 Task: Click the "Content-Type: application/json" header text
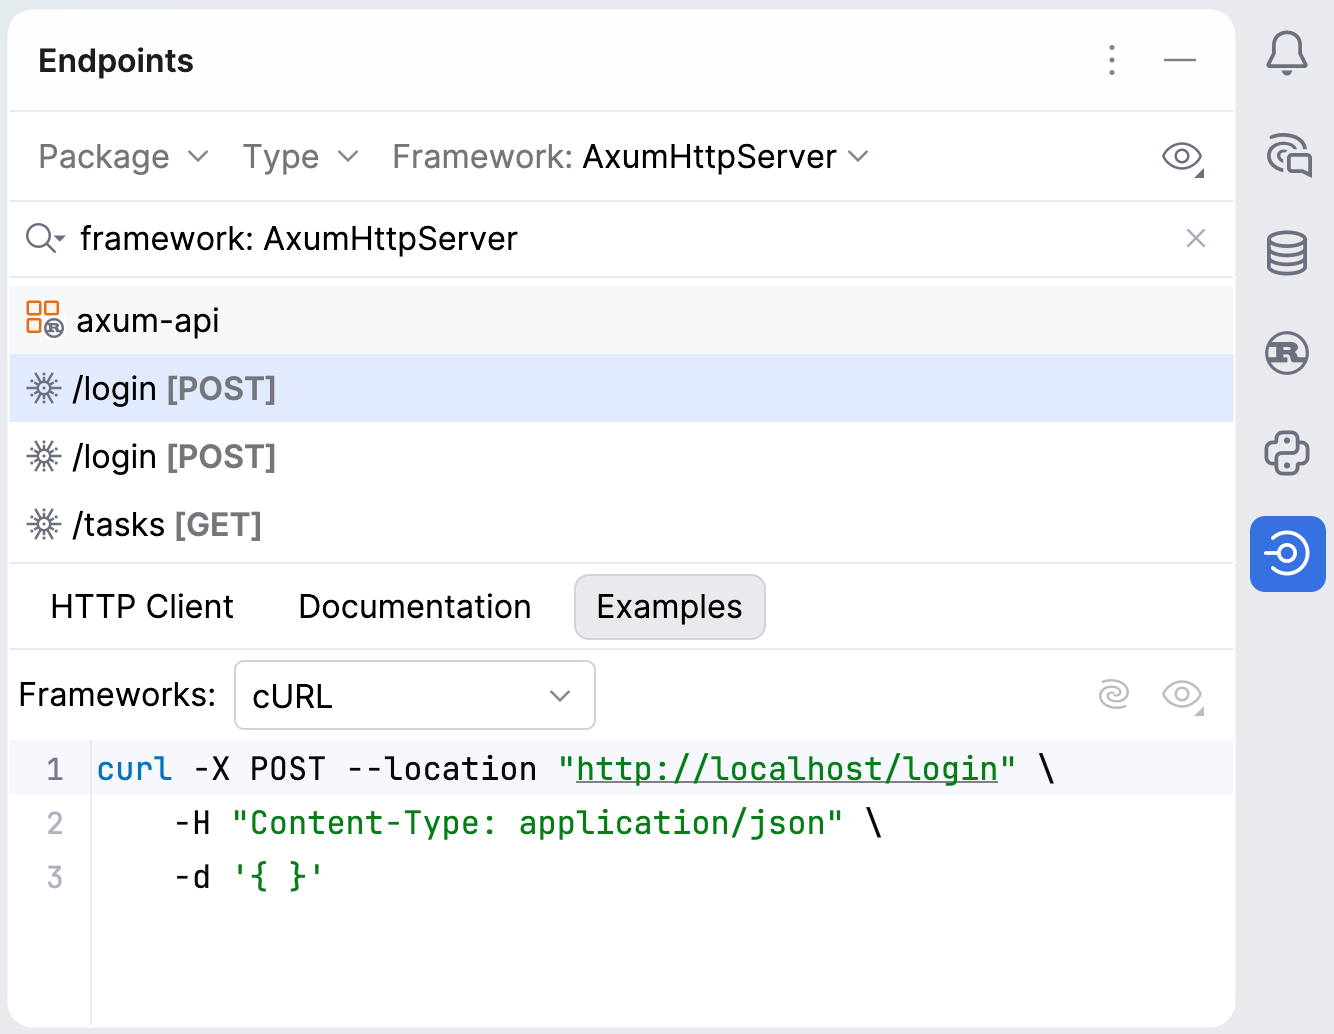click(x=537, y=823)
